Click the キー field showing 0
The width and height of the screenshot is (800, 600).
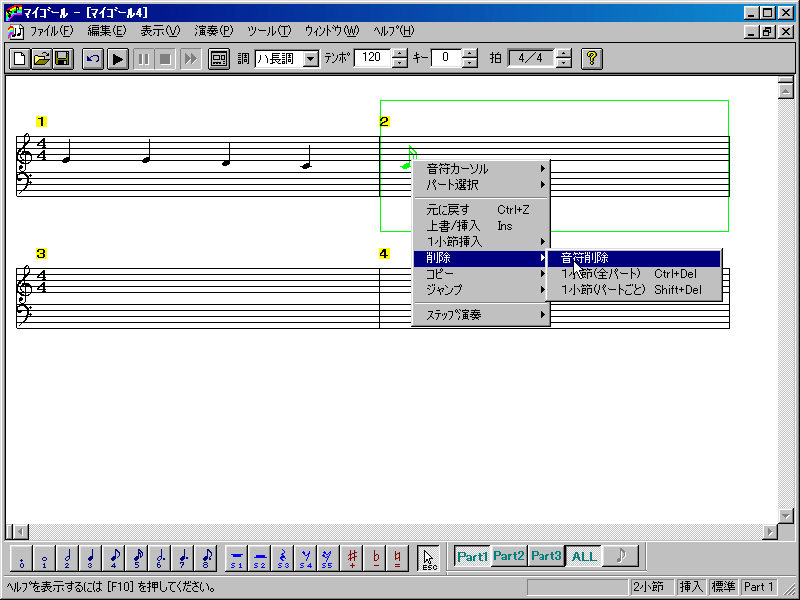446,58
